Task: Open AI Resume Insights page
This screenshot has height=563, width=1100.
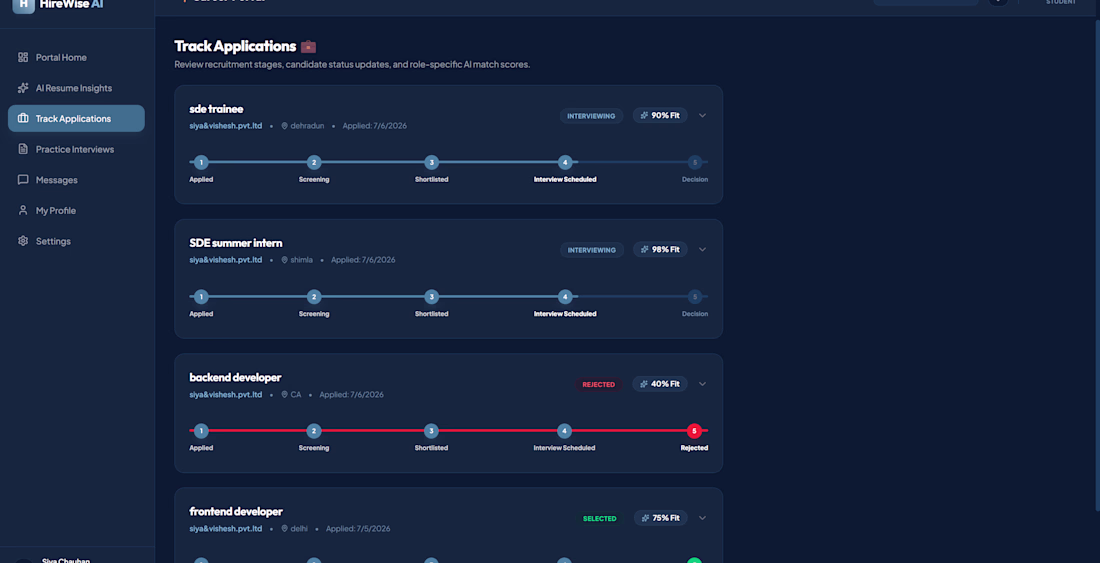Action: click(x=76, y=88)
